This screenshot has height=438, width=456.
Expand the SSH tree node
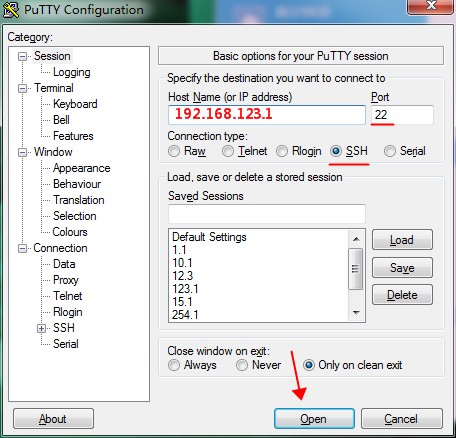coord(41,328)
